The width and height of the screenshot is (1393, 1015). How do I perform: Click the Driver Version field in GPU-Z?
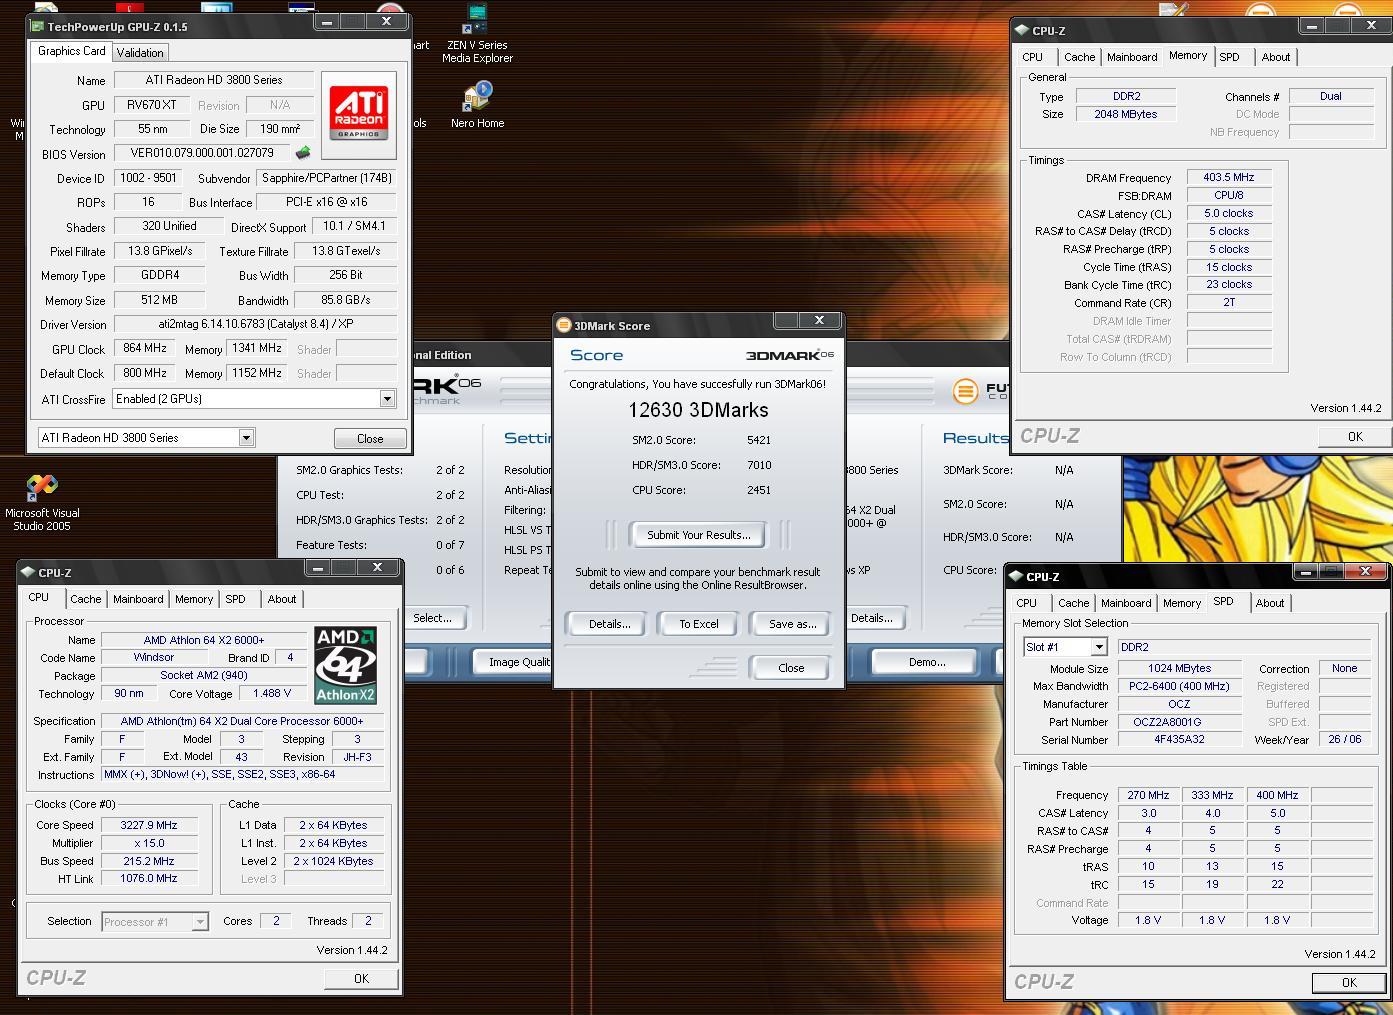(x=255, y=324)
